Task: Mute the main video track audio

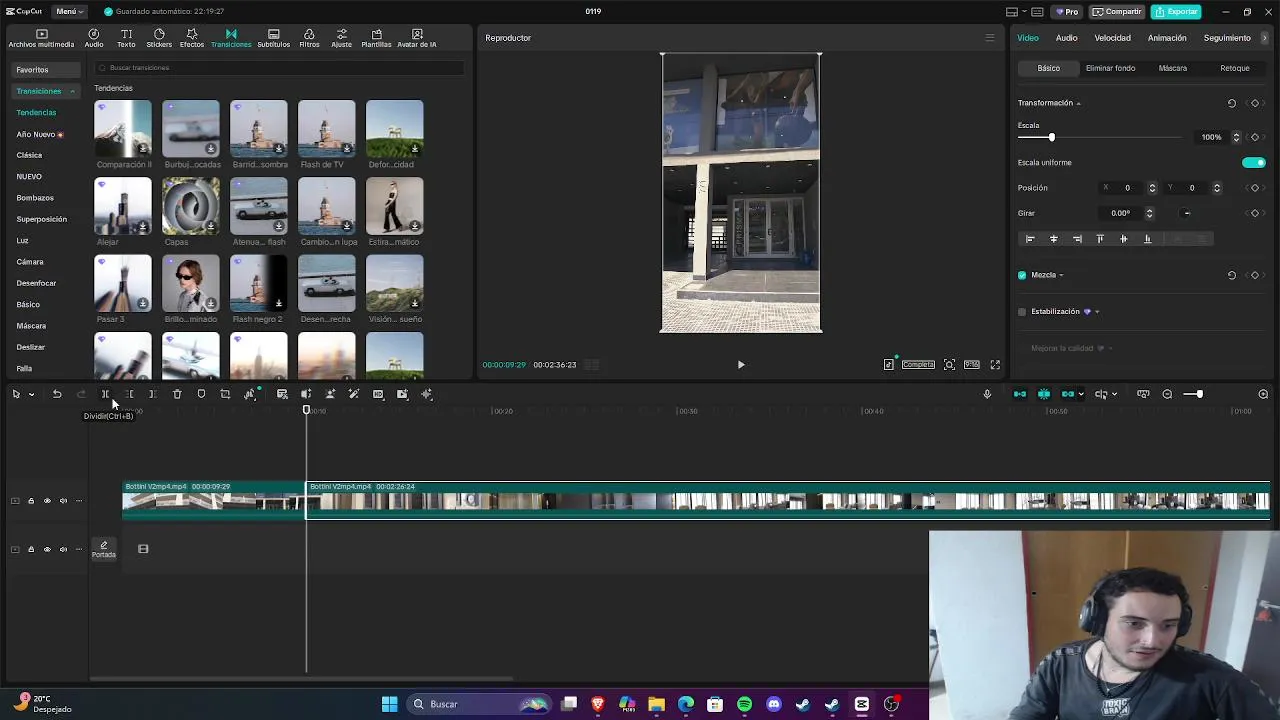Action: point(63,501)
